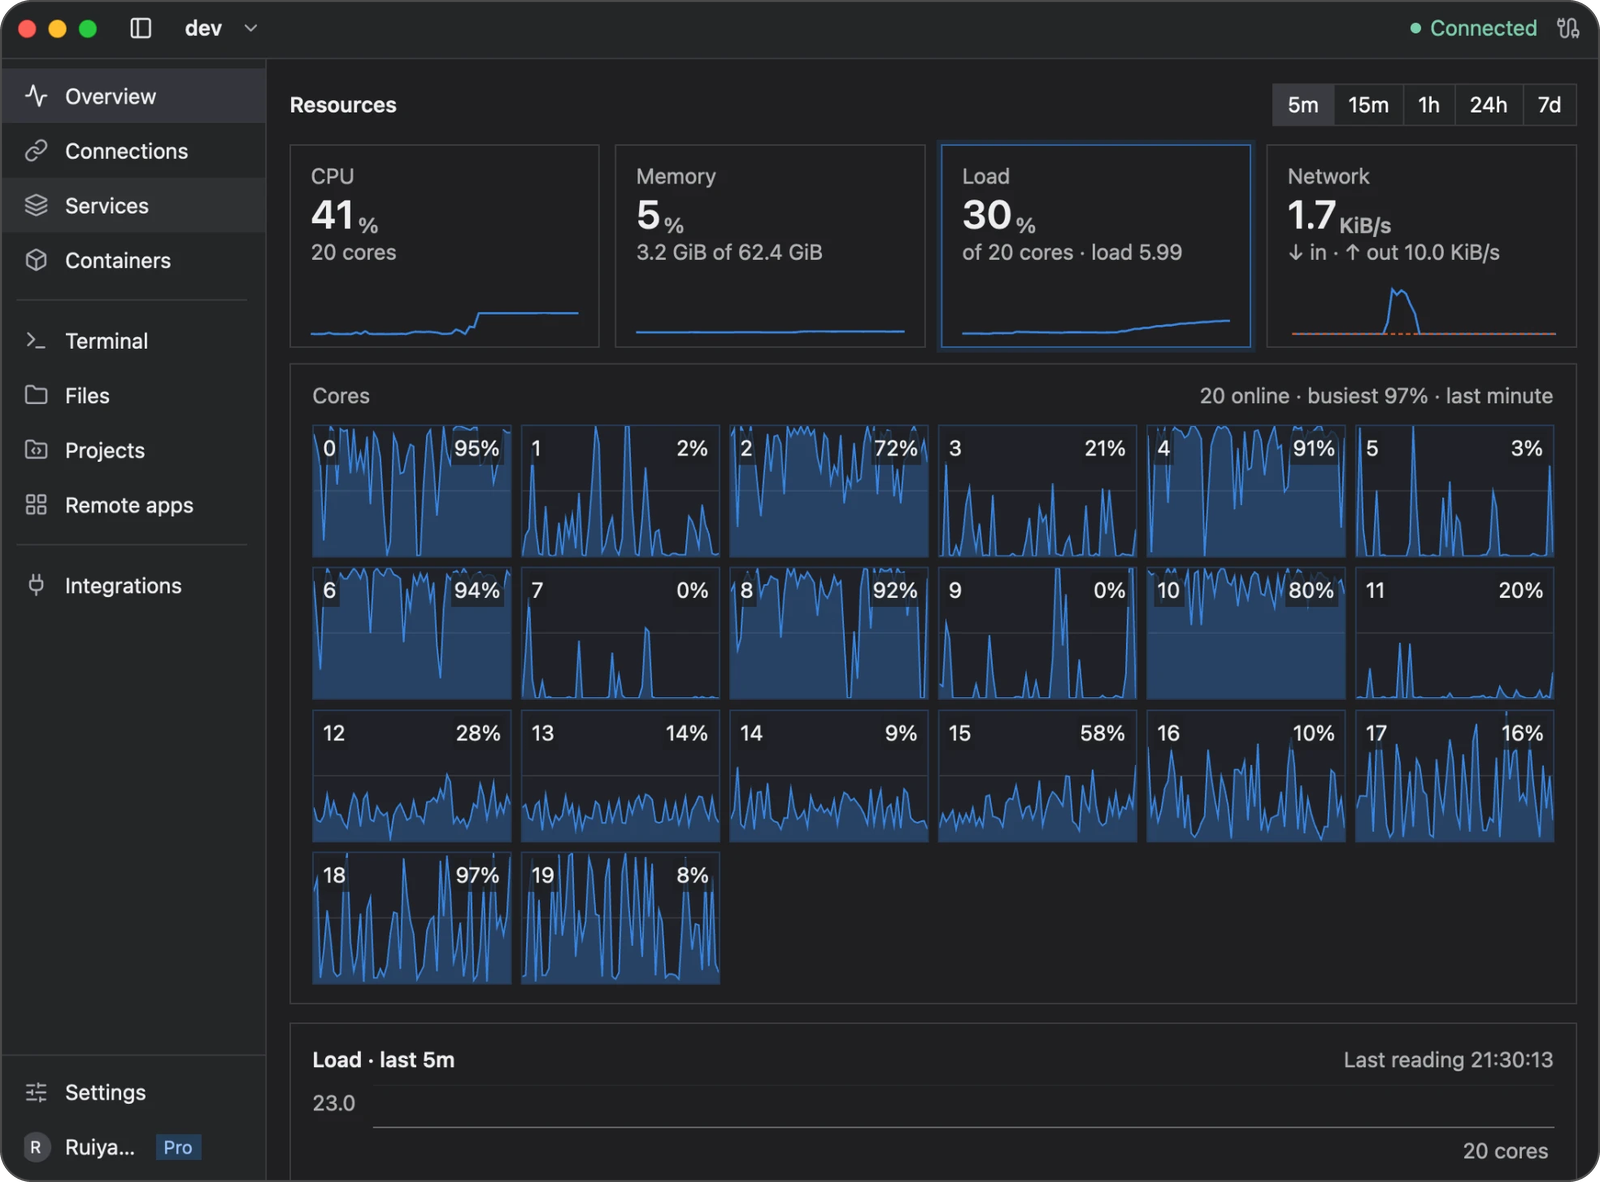Screen dimensions: 1600x1182
Task: Click the green macOS zoom window button
Action: pos(88,28)
